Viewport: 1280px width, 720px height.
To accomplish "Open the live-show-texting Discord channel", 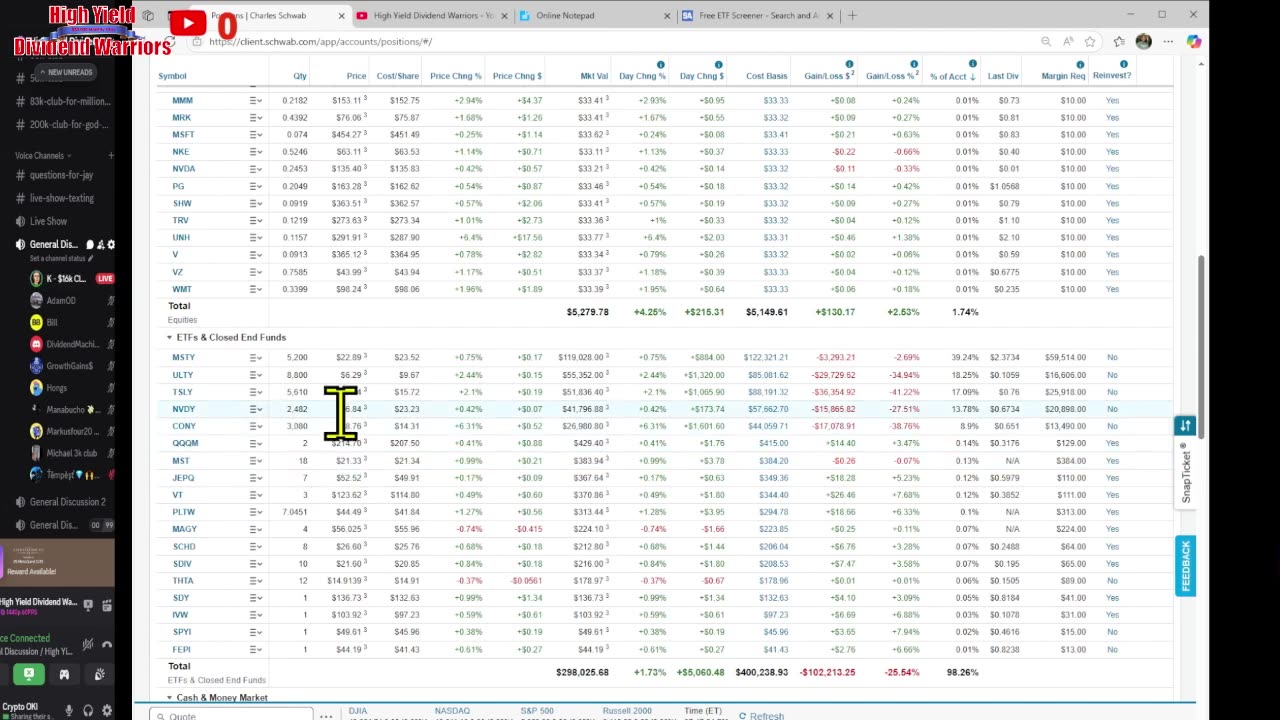I will tap(61, 199).
